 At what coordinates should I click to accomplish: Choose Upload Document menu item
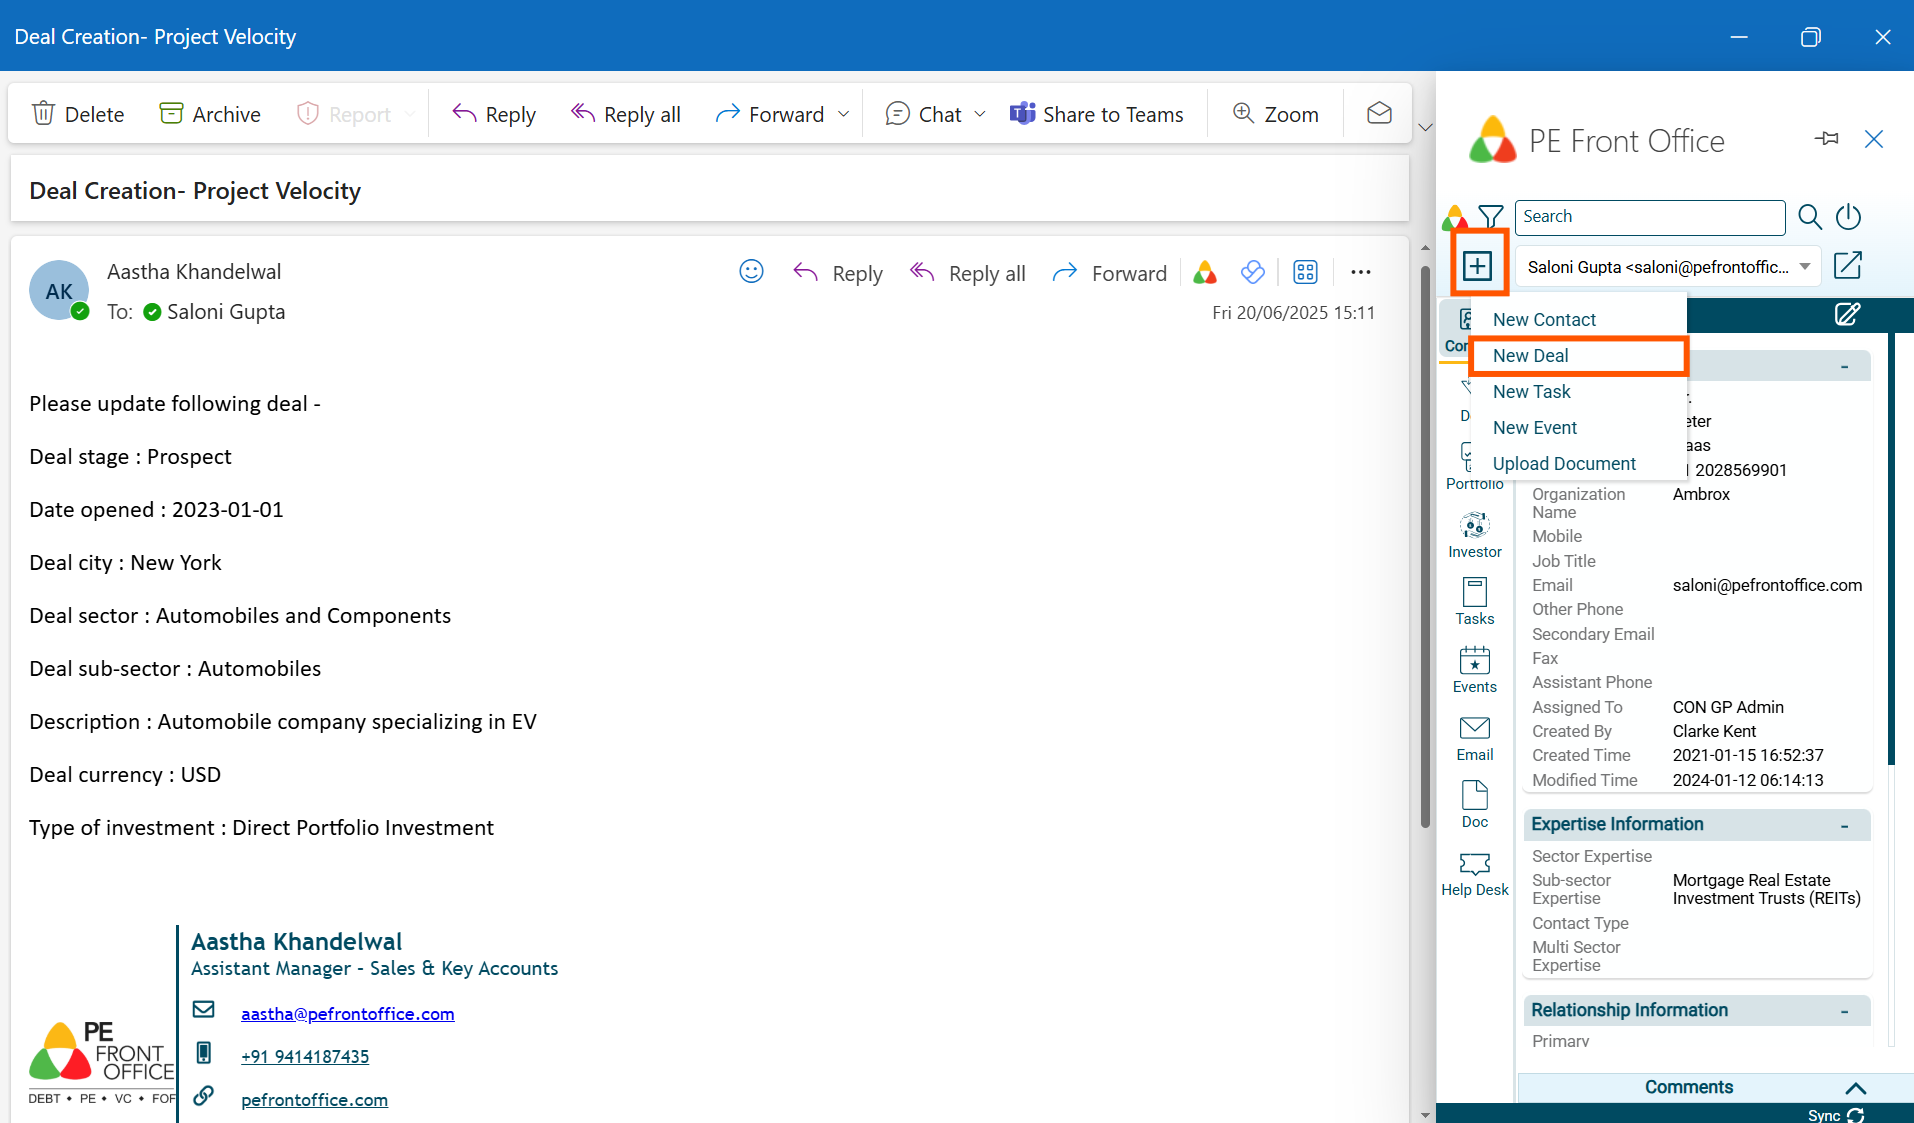pyautogui.click(x=1564, y=464)
